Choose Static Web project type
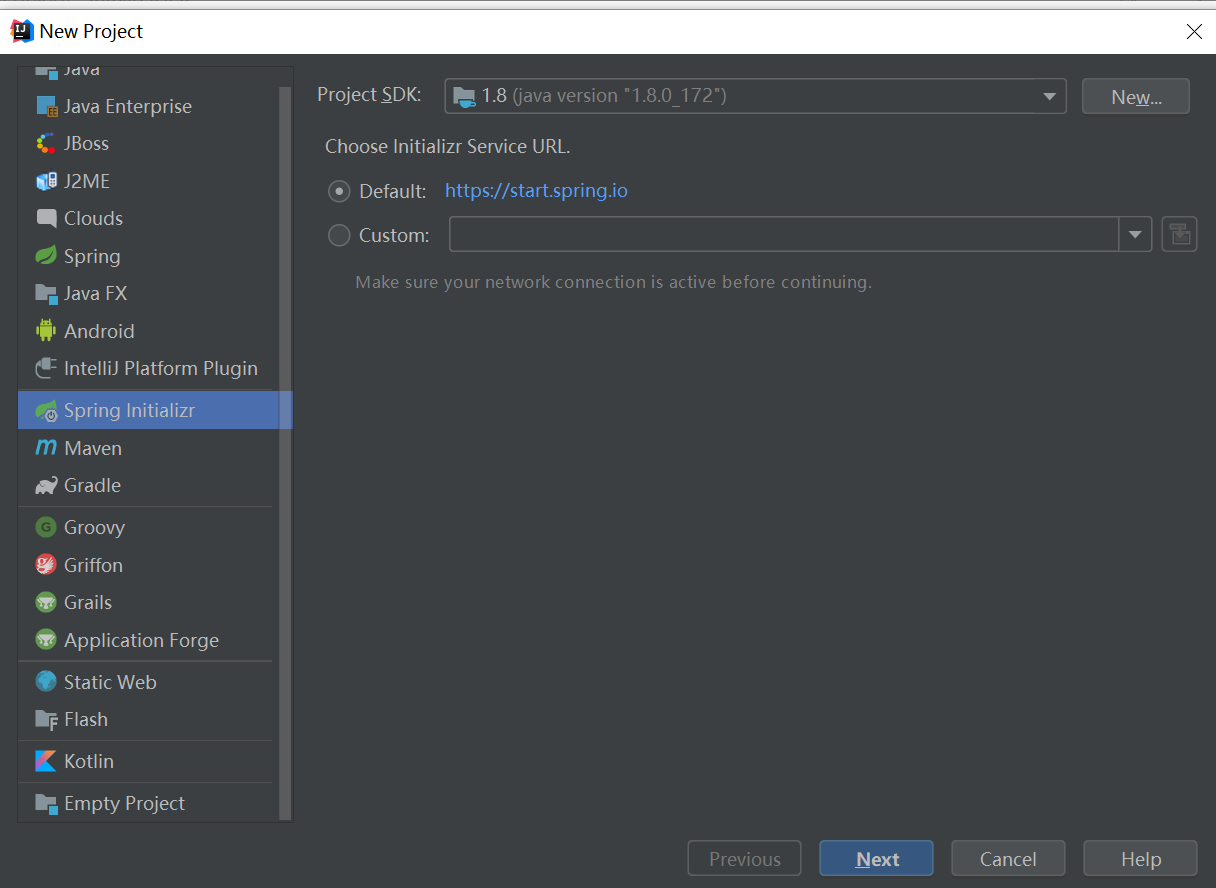1216x888 pixels. [146, 682]
